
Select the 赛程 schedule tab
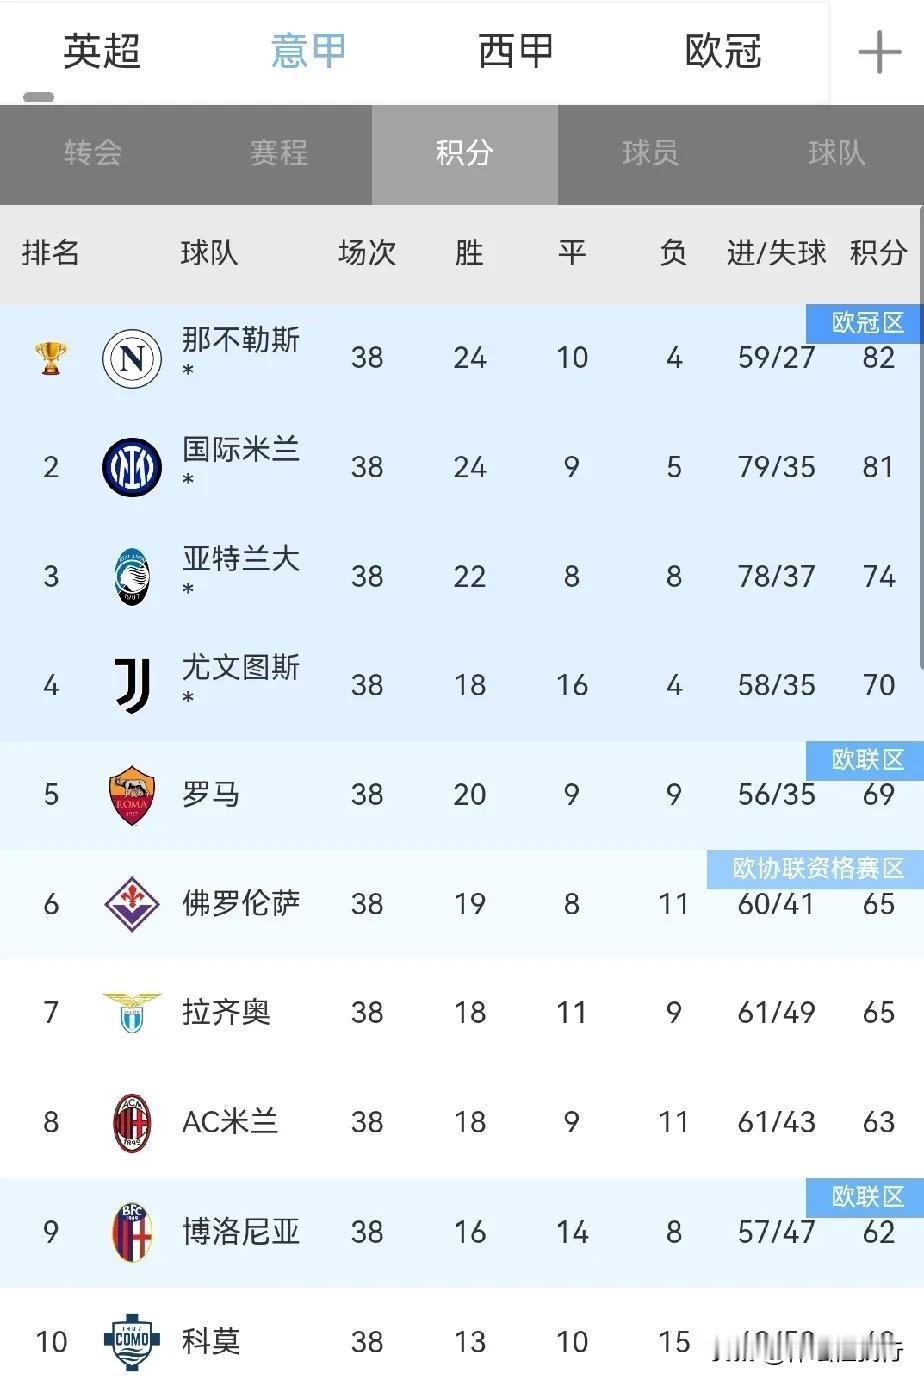279,153
